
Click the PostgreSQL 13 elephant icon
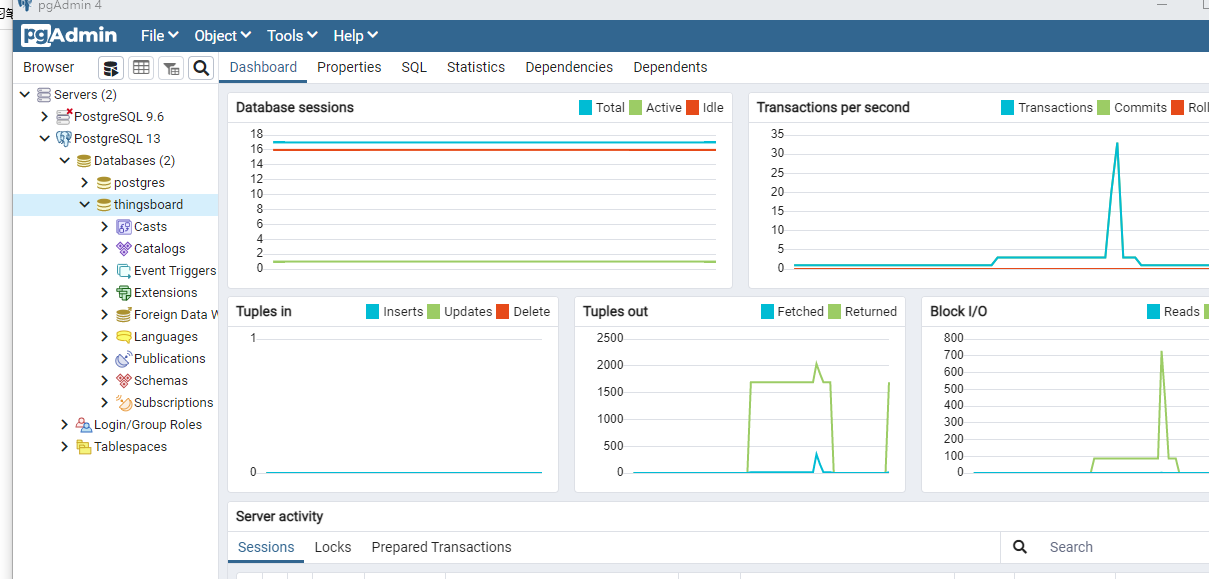[64, 139]
